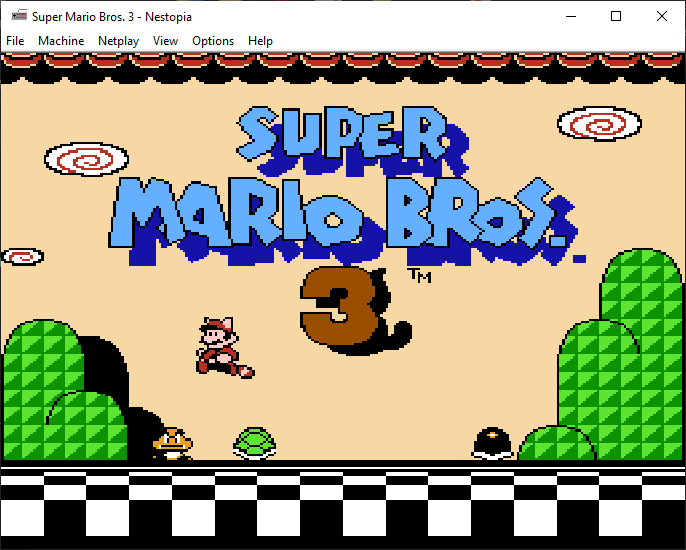The width and height of the screenshot is (686, 550).
Task: Click the brown number 3 logo
Action: (x=339, y=305)
